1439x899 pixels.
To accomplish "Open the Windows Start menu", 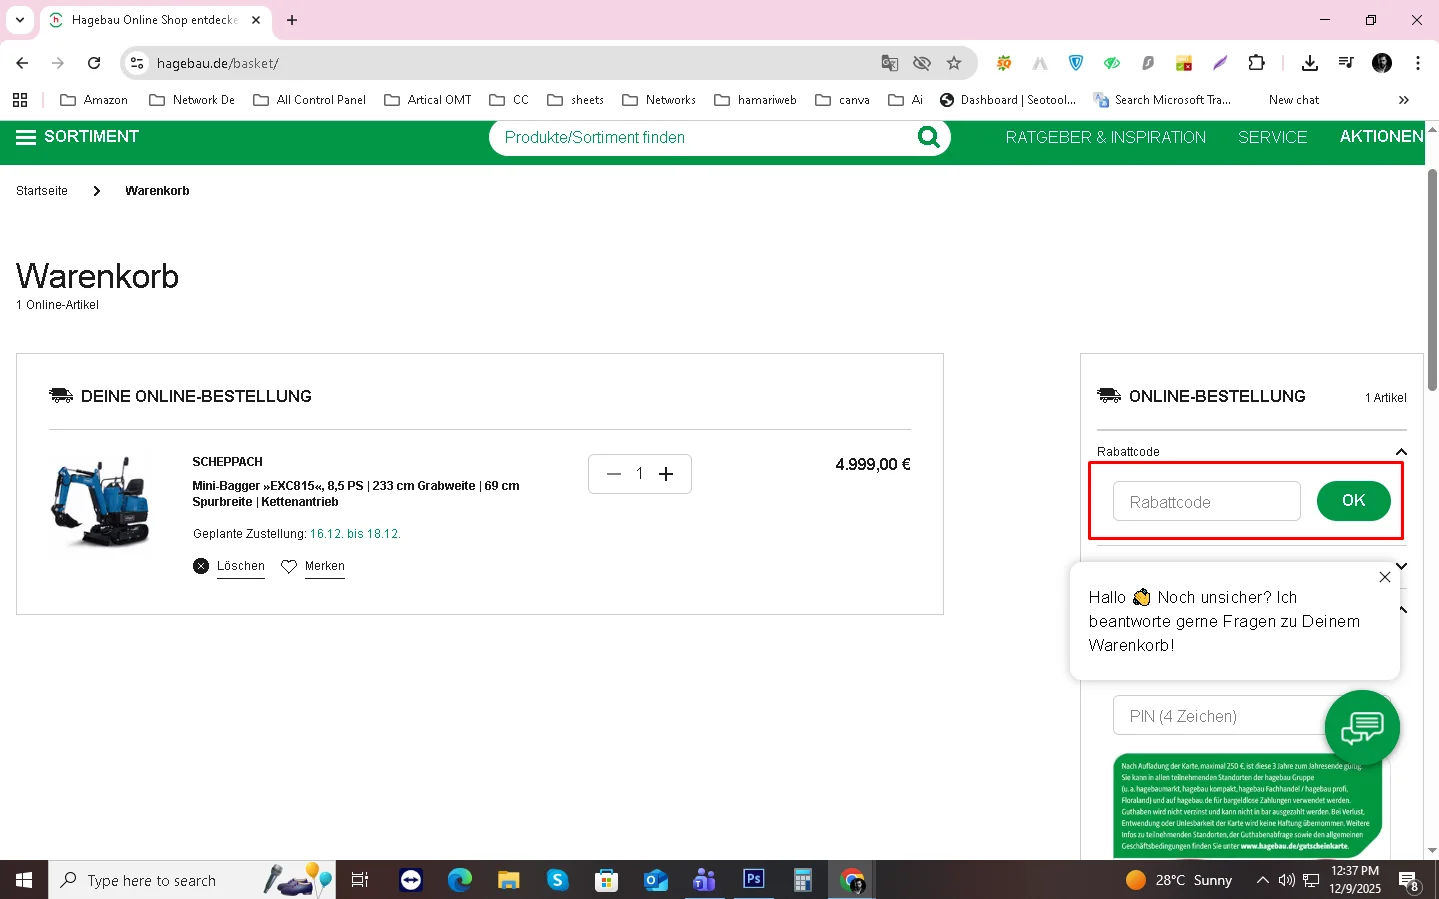I will (24, 880).
